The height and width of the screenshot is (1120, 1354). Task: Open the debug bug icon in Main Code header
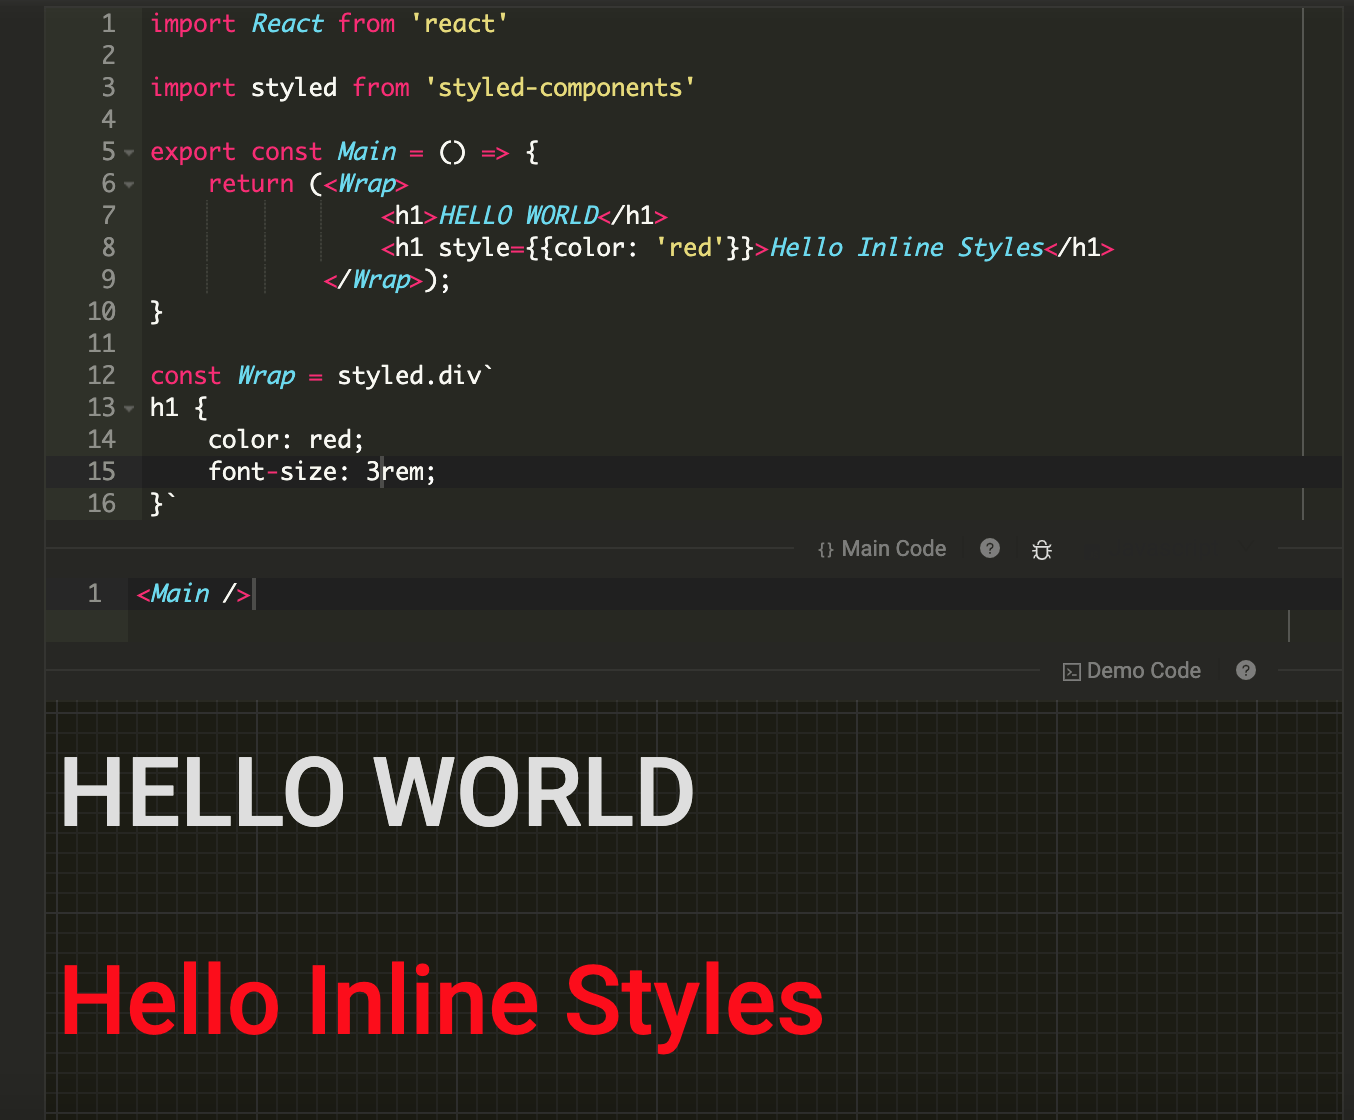point(1041,549)
